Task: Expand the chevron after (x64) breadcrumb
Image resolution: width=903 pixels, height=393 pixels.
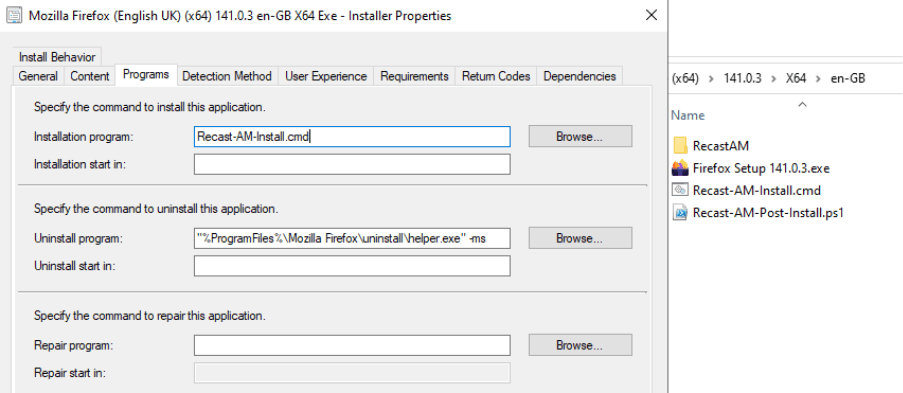Action: [712, 78]
